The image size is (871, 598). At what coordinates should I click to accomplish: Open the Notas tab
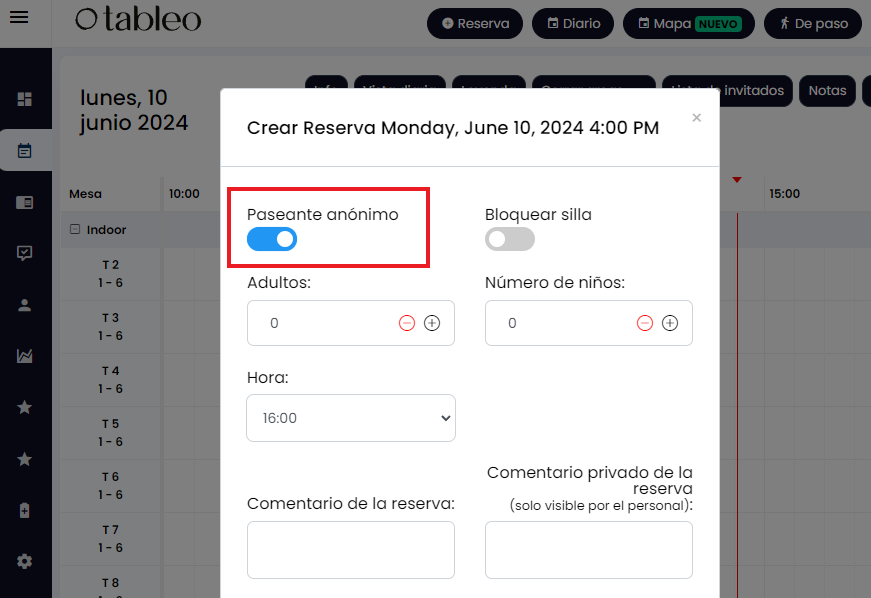828,91
